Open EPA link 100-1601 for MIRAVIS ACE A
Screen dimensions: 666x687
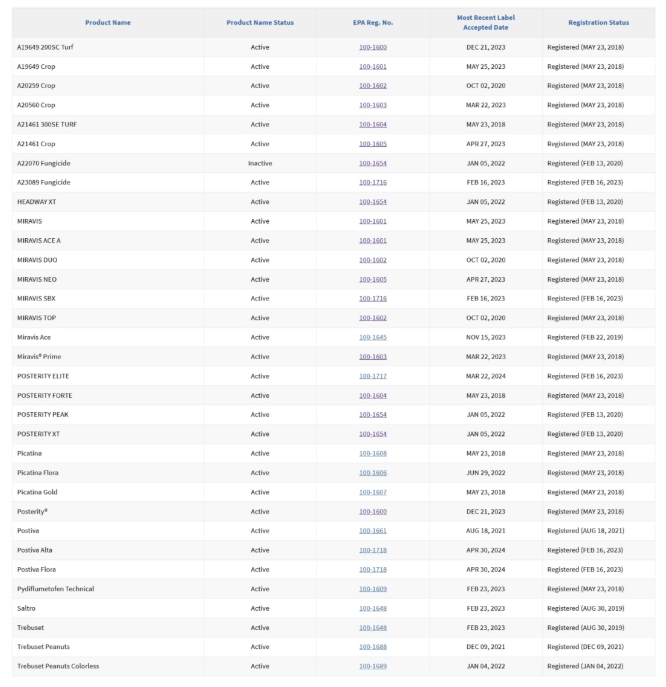(373, 241)
